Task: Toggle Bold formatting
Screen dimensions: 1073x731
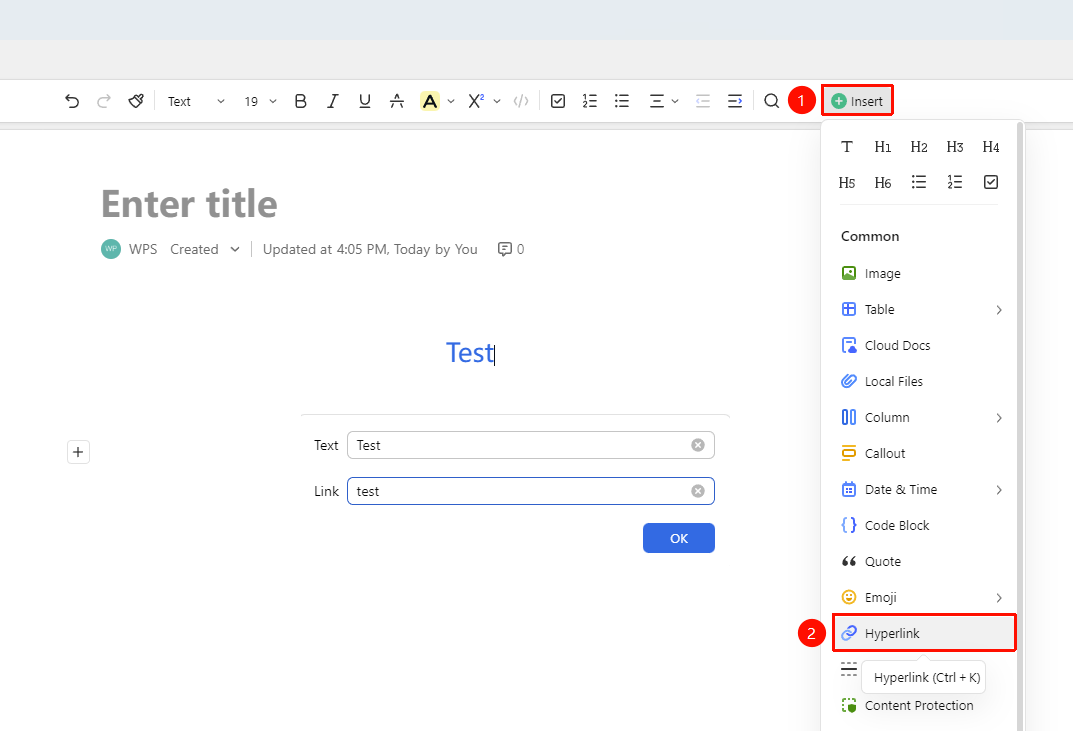Action: [300, 101]
